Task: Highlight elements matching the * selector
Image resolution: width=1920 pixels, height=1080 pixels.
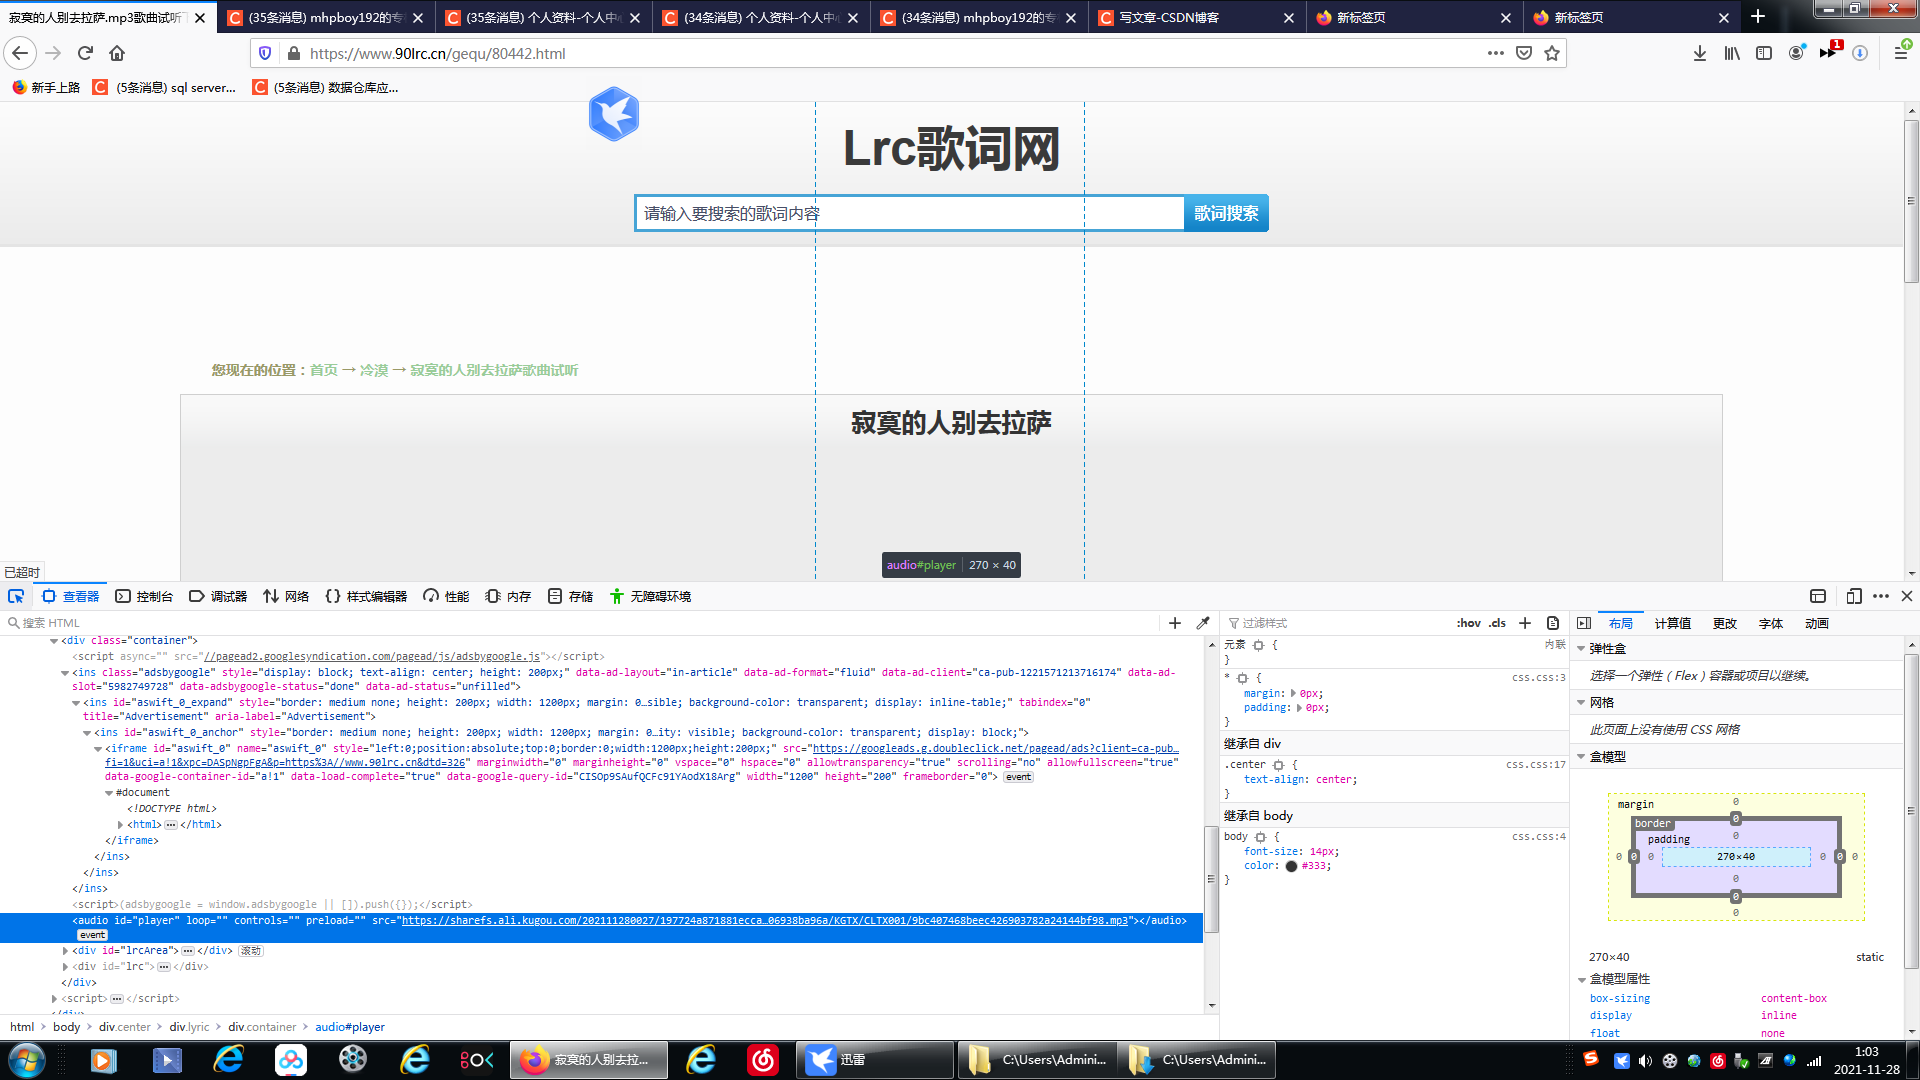Action: point(1242,678)
